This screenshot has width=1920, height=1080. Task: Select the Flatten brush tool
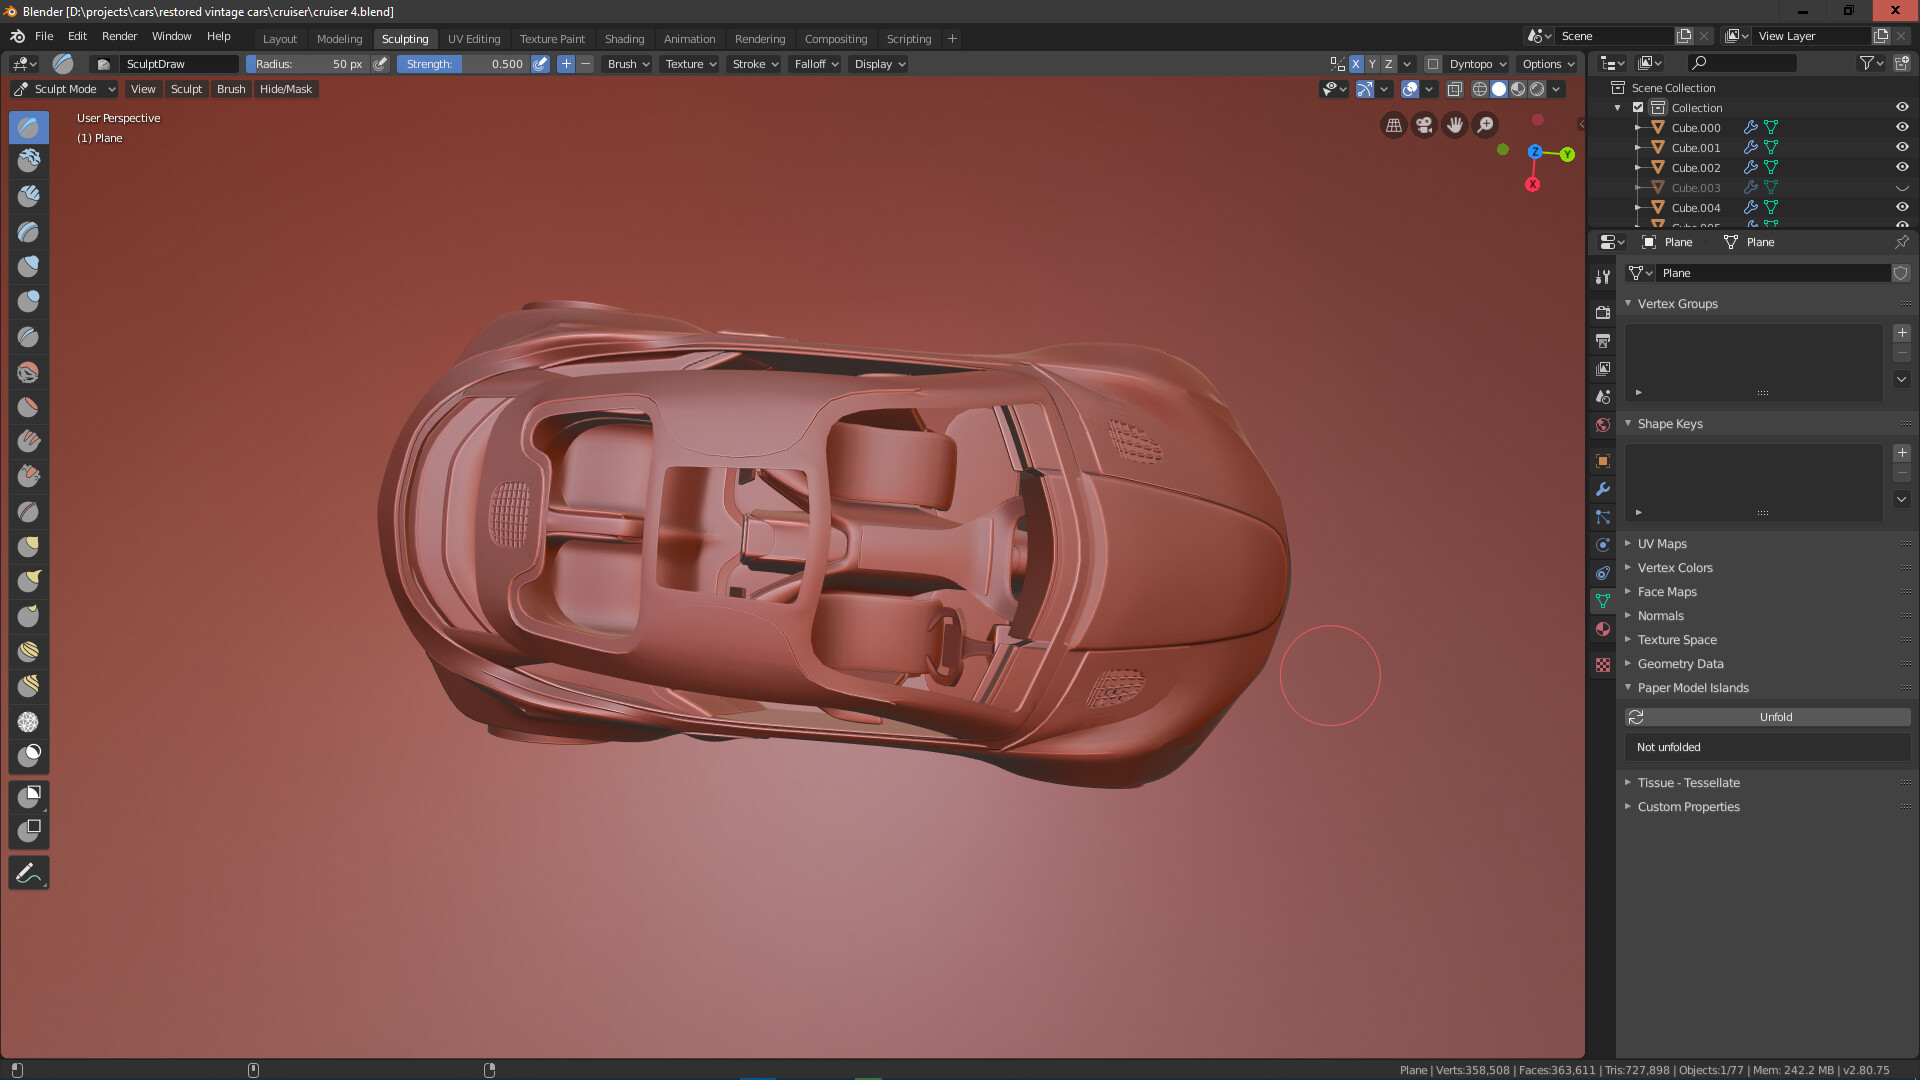[x=29, y=407]
